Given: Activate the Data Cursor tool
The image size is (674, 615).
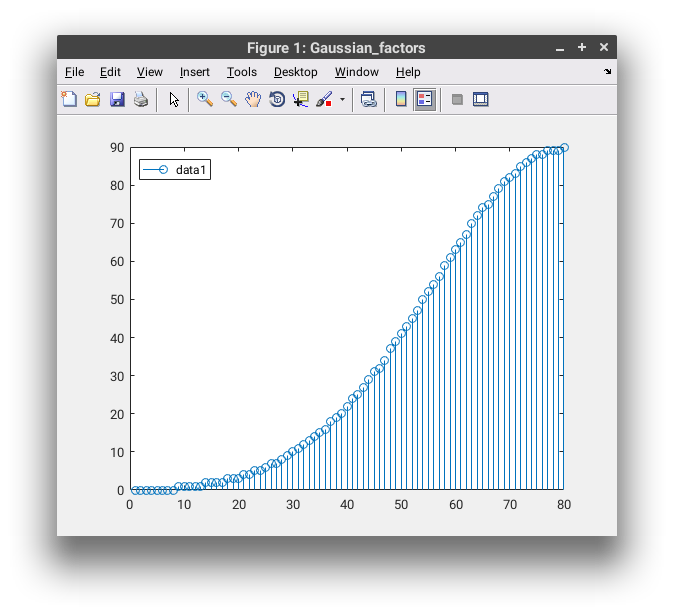Looking at the screenshot, I should (301, 99).
